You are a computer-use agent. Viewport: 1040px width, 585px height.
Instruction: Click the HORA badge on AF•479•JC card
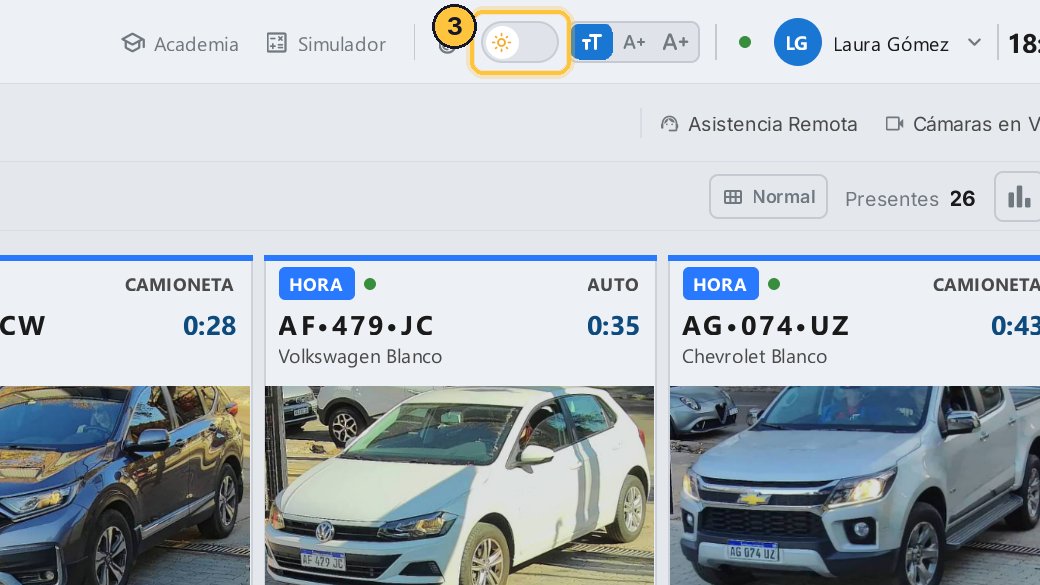(x=316, y=284)
